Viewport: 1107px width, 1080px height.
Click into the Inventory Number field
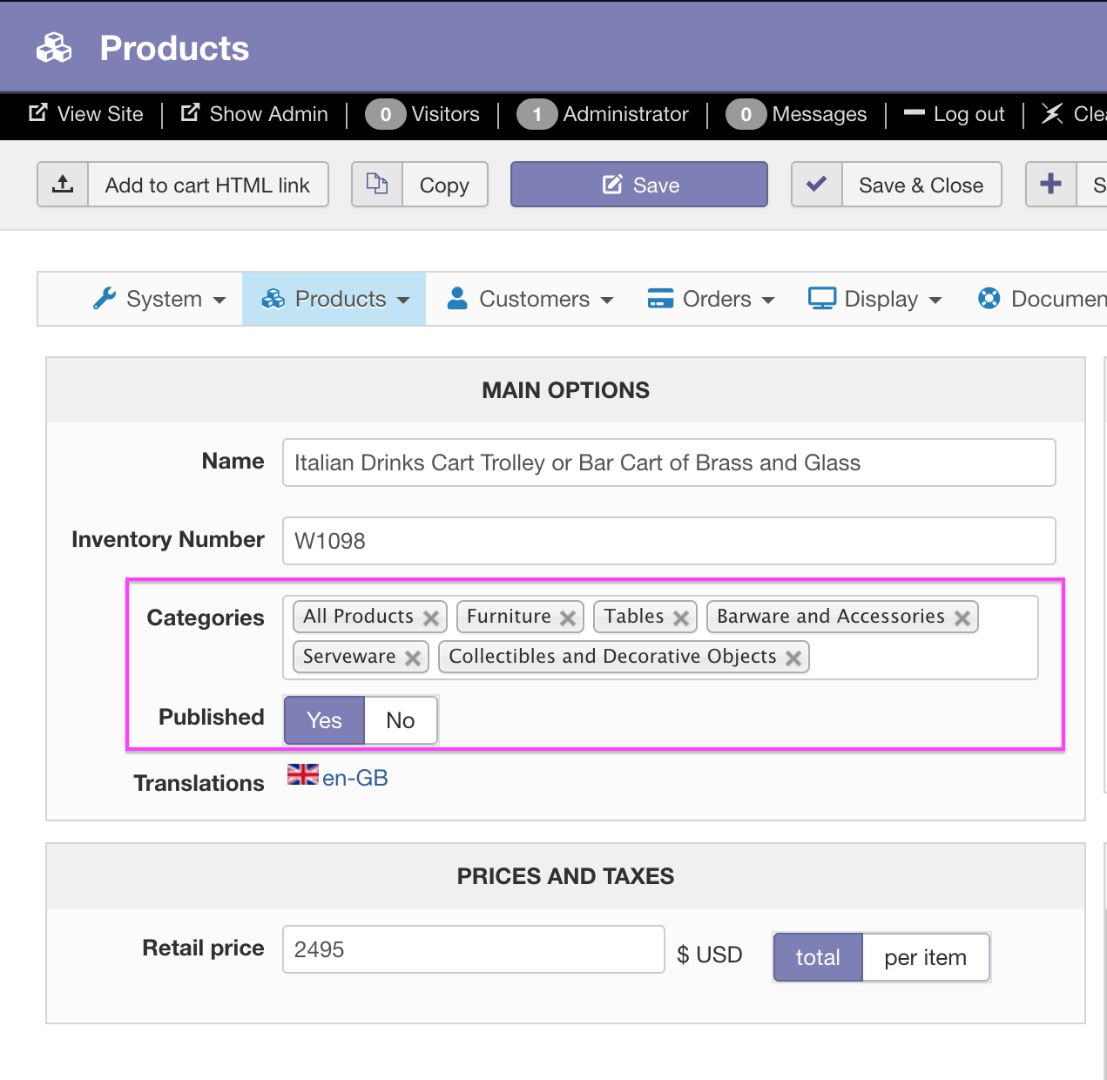tap(668, 541)
